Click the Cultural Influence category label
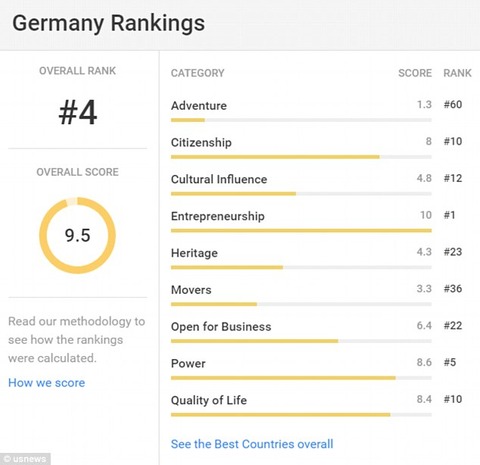The width and height of the screenshot is (480, 465). pos(219,179)
